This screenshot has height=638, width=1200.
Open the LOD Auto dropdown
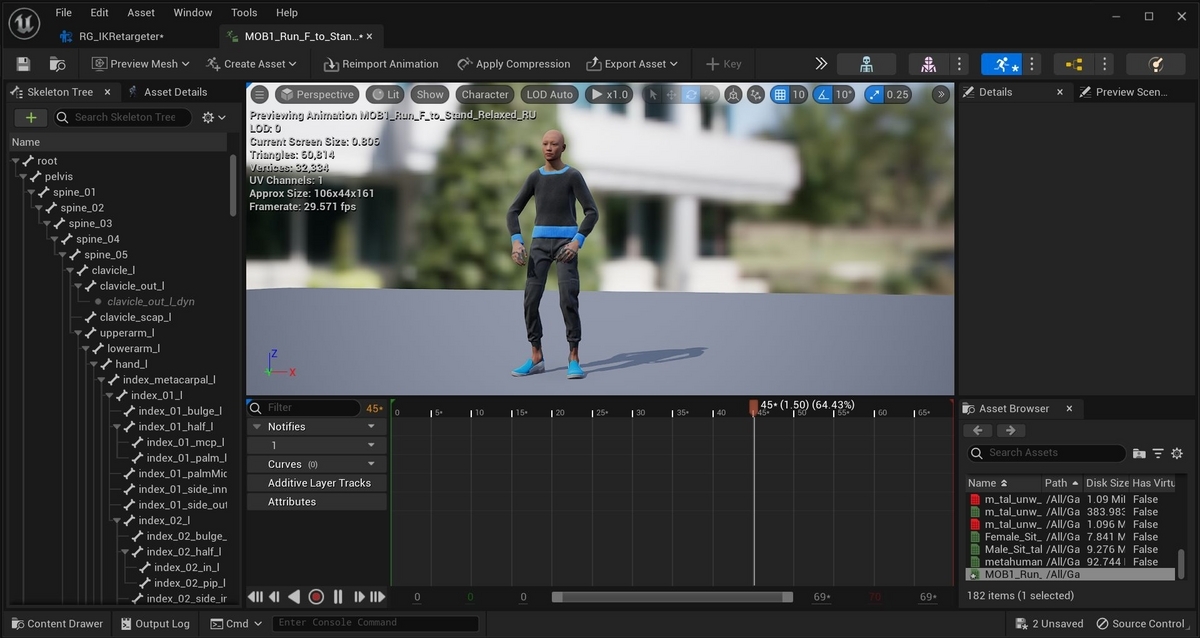pos(550,95)
